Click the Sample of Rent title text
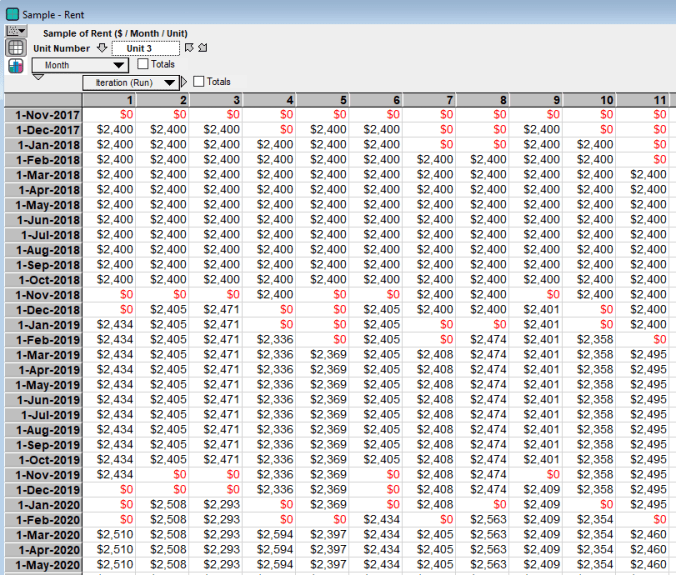This screenshot has width=676, height=575. pos(115,33)
